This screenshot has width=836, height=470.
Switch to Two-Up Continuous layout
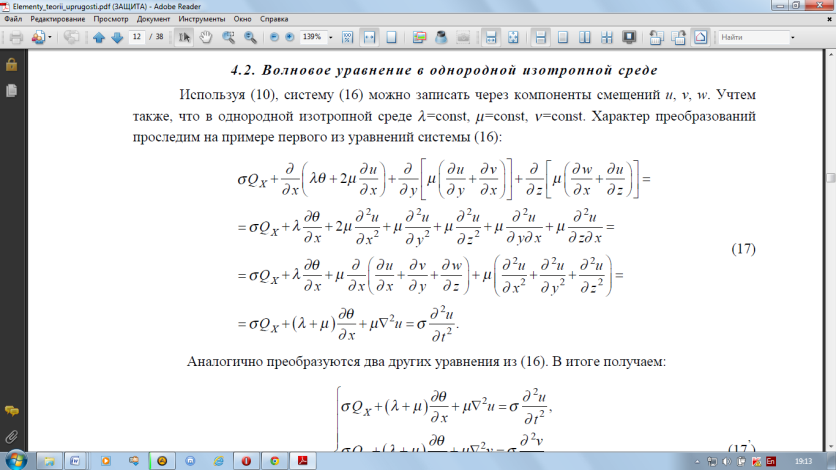pos(607,37)
